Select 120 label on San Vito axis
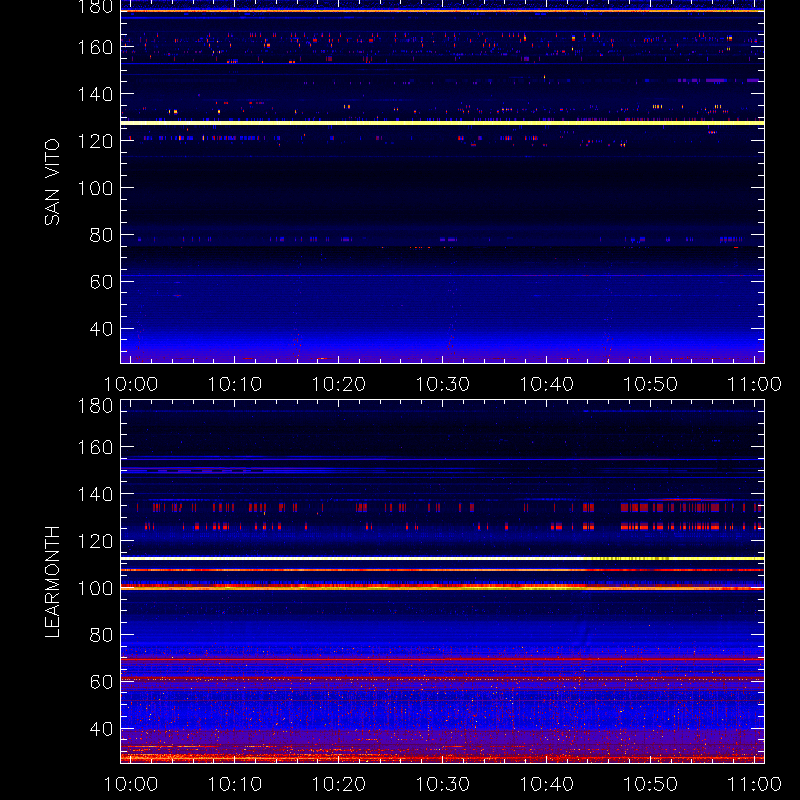This screenshot has width=800, height=800. (95, 141)
